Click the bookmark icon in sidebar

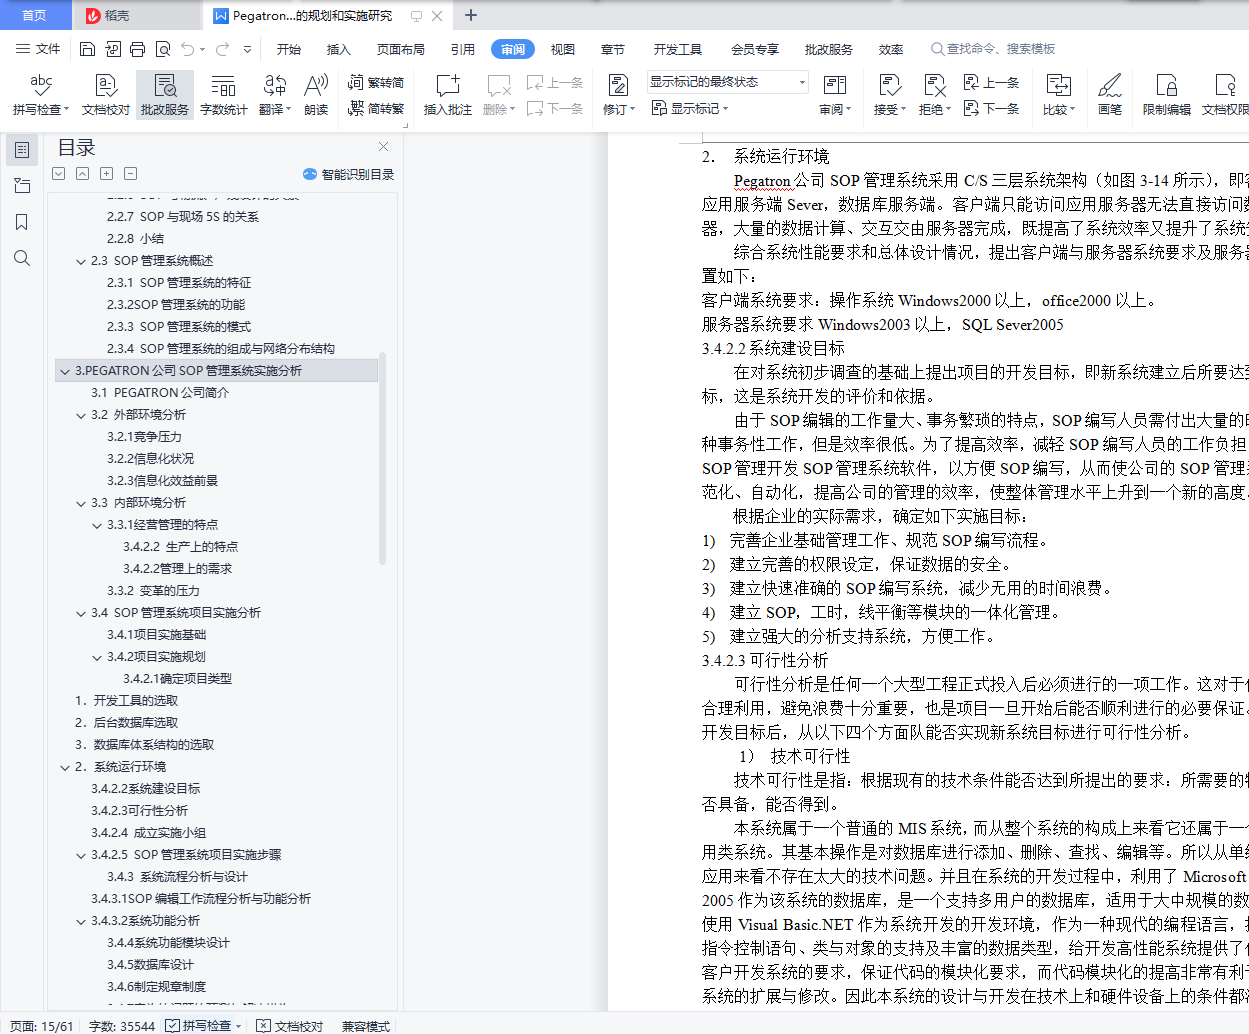coord(22,222)
